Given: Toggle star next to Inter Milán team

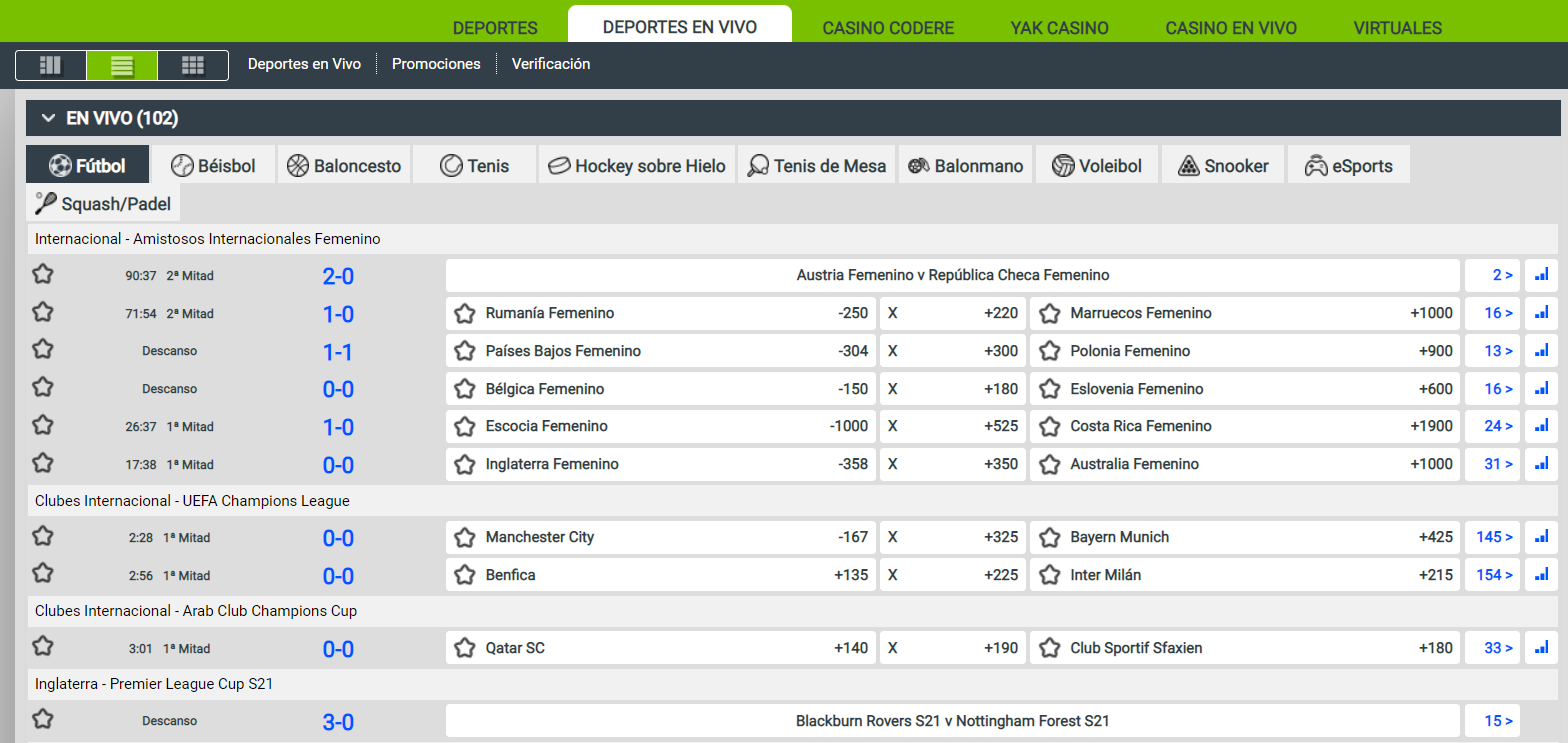Looking at the screenshot, I should pyautogui.click(x=1049, y=576).
